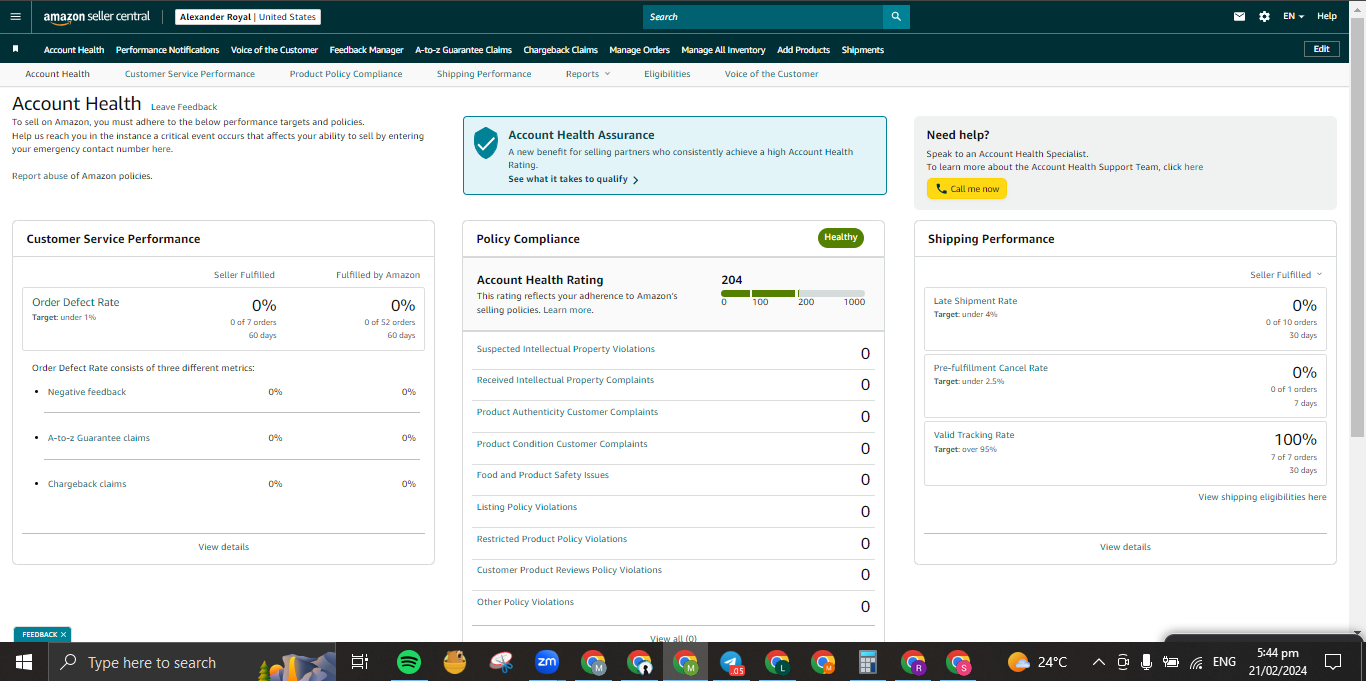The height and width of the screenshot is (681, 1366).
Task: Click the Account Health Rating progress bar
Action: click(x=793, y=293)
